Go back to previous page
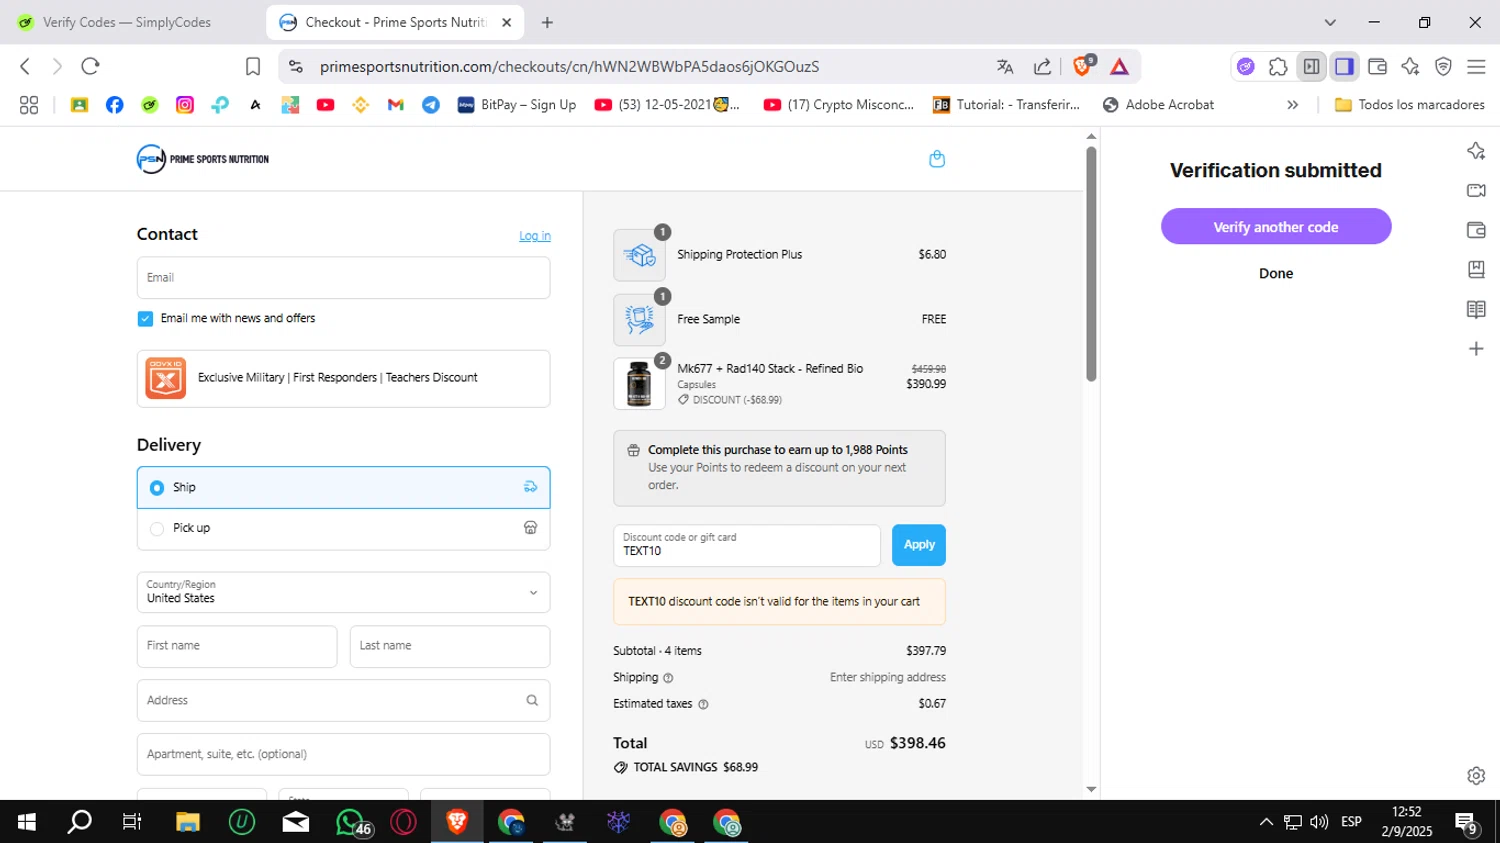The width and height of the screenshot is (1500, 843). click(x=25, y=67)
